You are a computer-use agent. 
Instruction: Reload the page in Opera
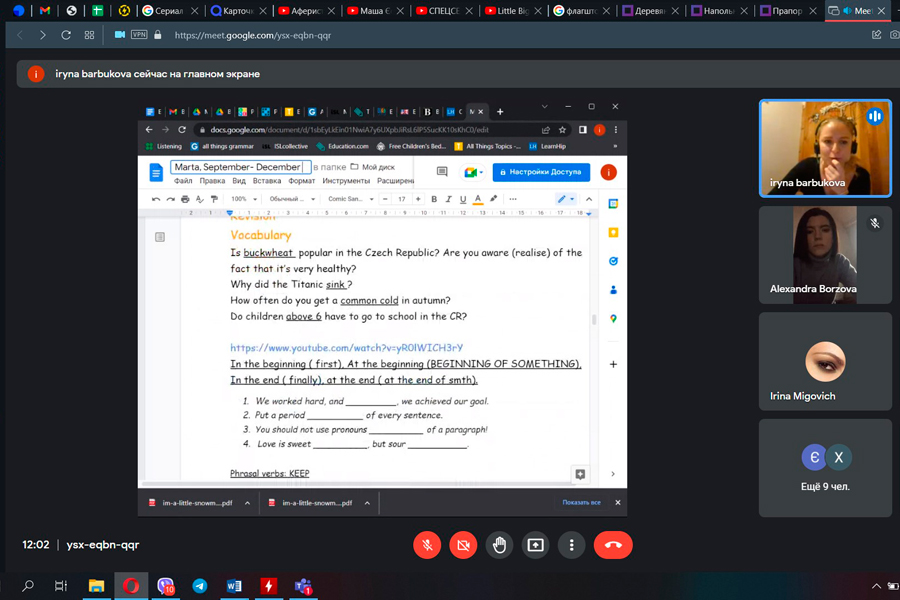point(66,35)
